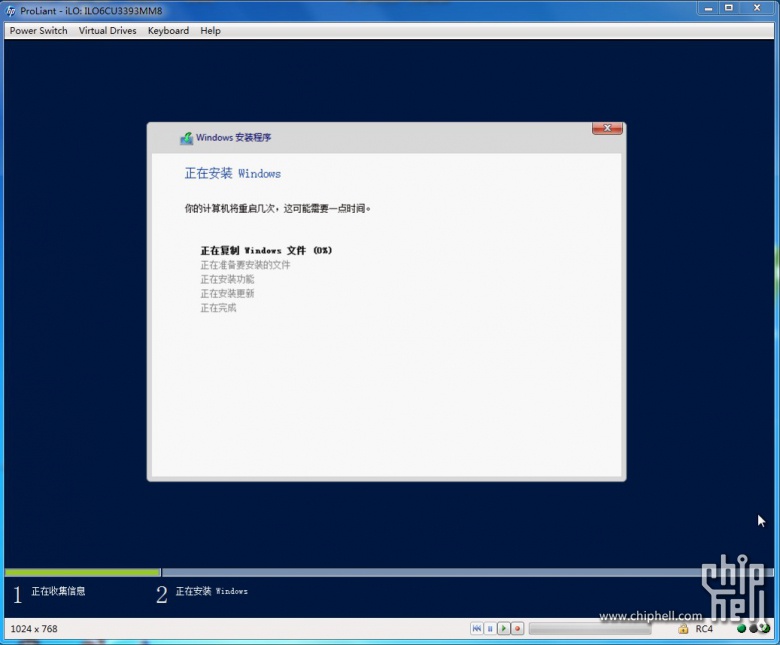780x645 pixels.
Task: Click the 正在完成 step
Action: click(218, 308)
